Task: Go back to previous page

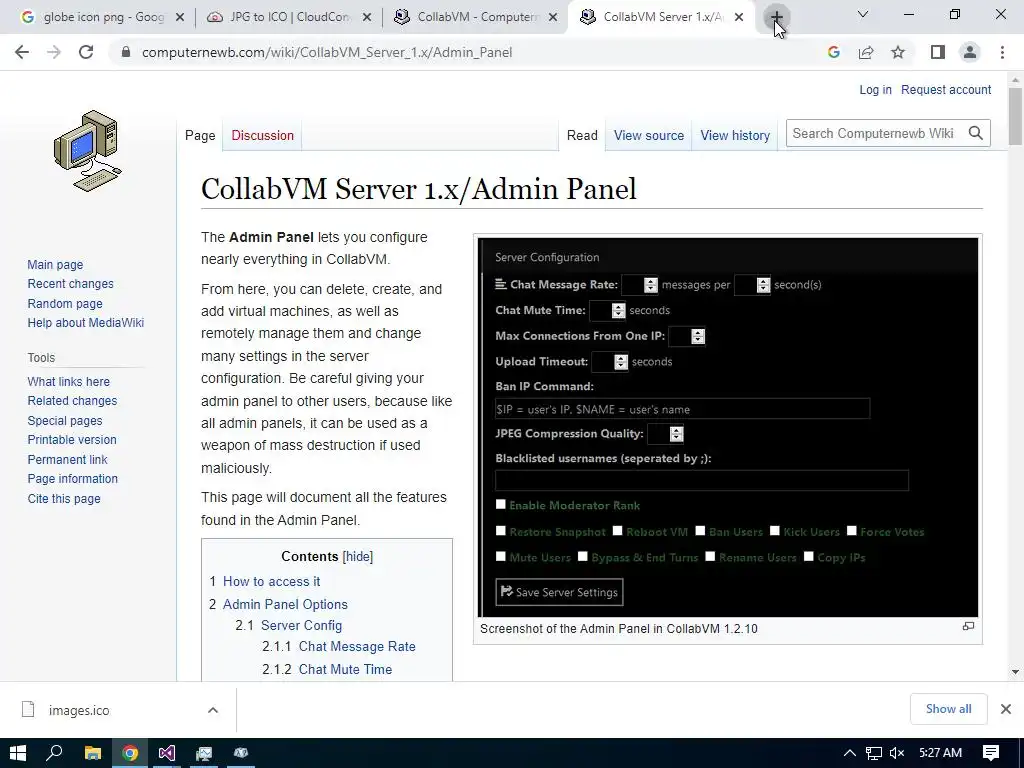Action: 22,52
